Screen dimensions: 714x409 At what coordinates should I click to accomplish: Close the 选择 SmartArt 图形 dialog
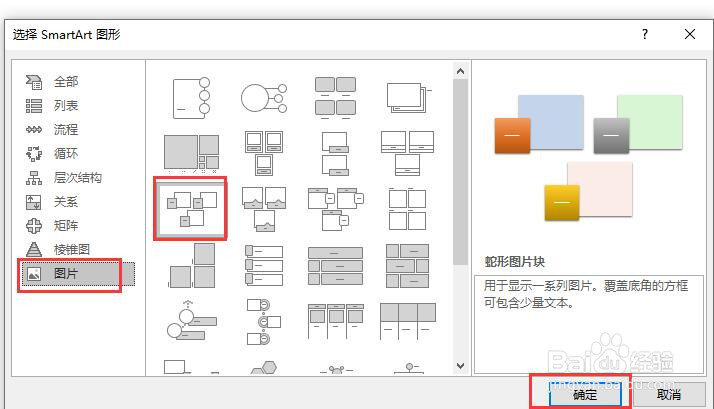click(x=690, y=34)
